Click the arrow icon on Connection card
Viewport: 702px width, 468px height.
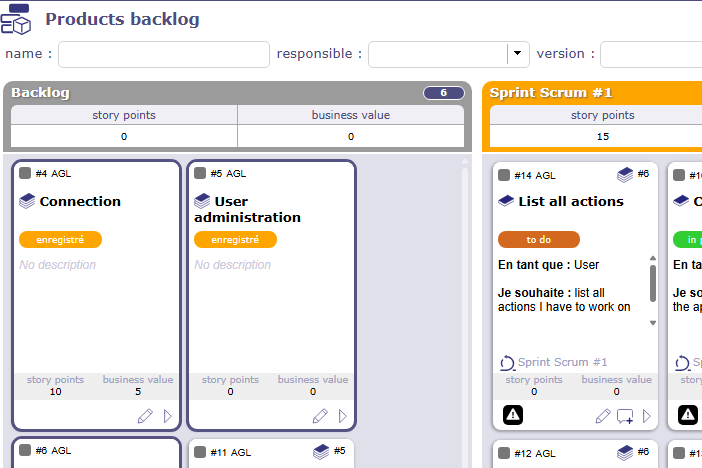167,416
